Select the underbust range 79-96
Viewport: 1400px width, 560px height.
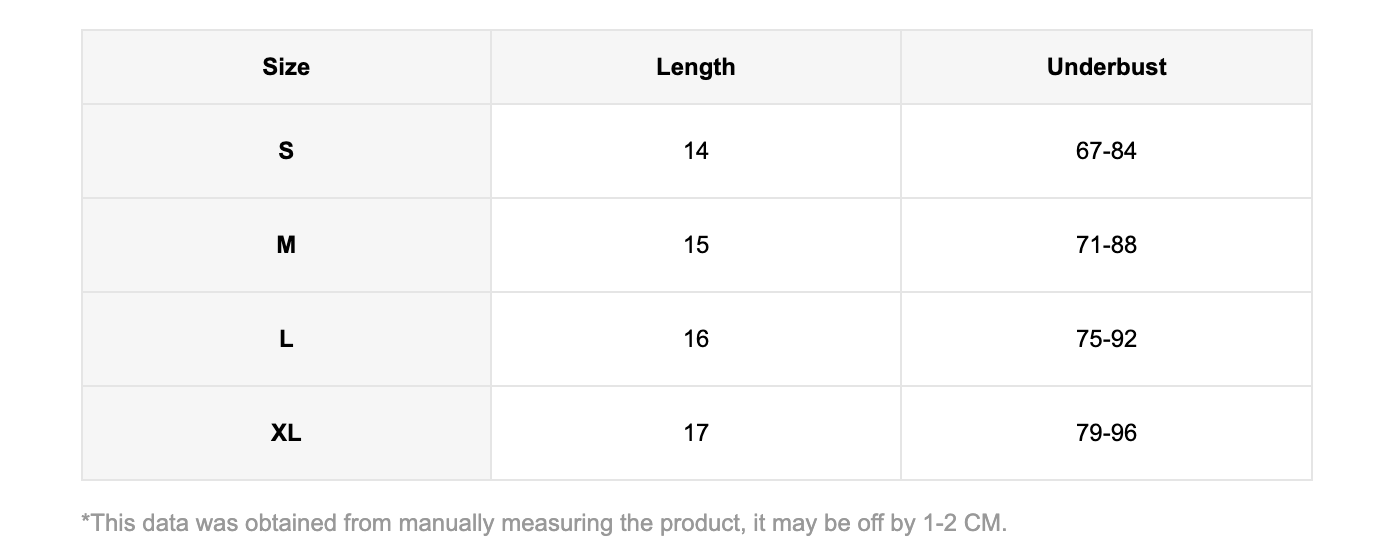point(1106,433)
